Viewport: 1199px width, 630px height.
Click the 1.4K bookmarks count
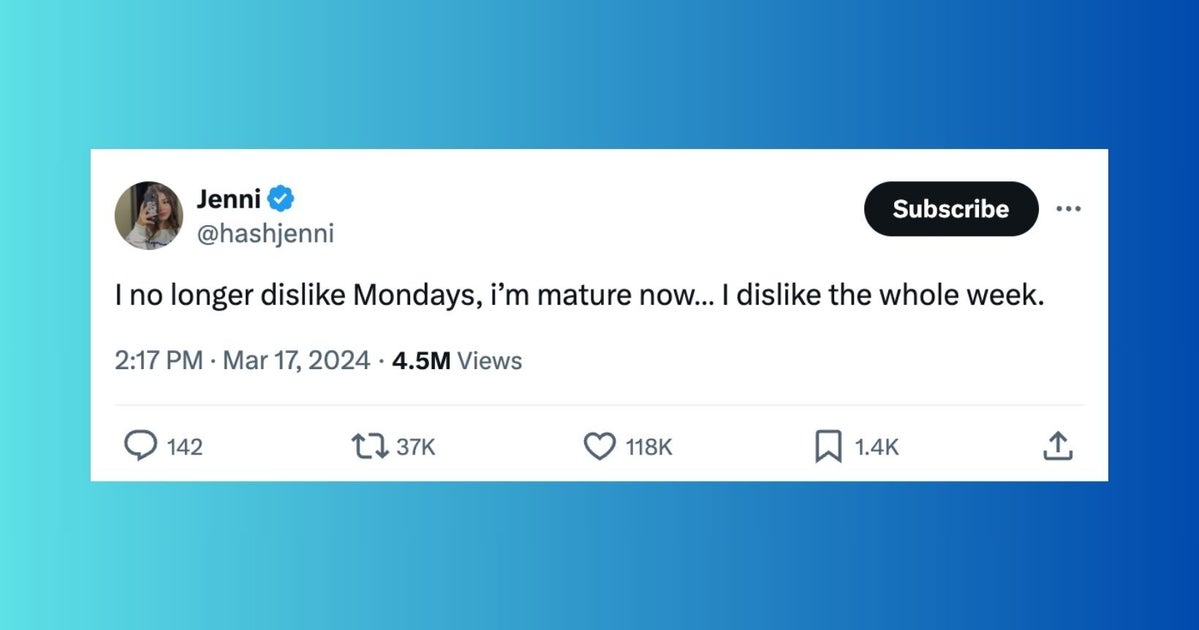877,447
